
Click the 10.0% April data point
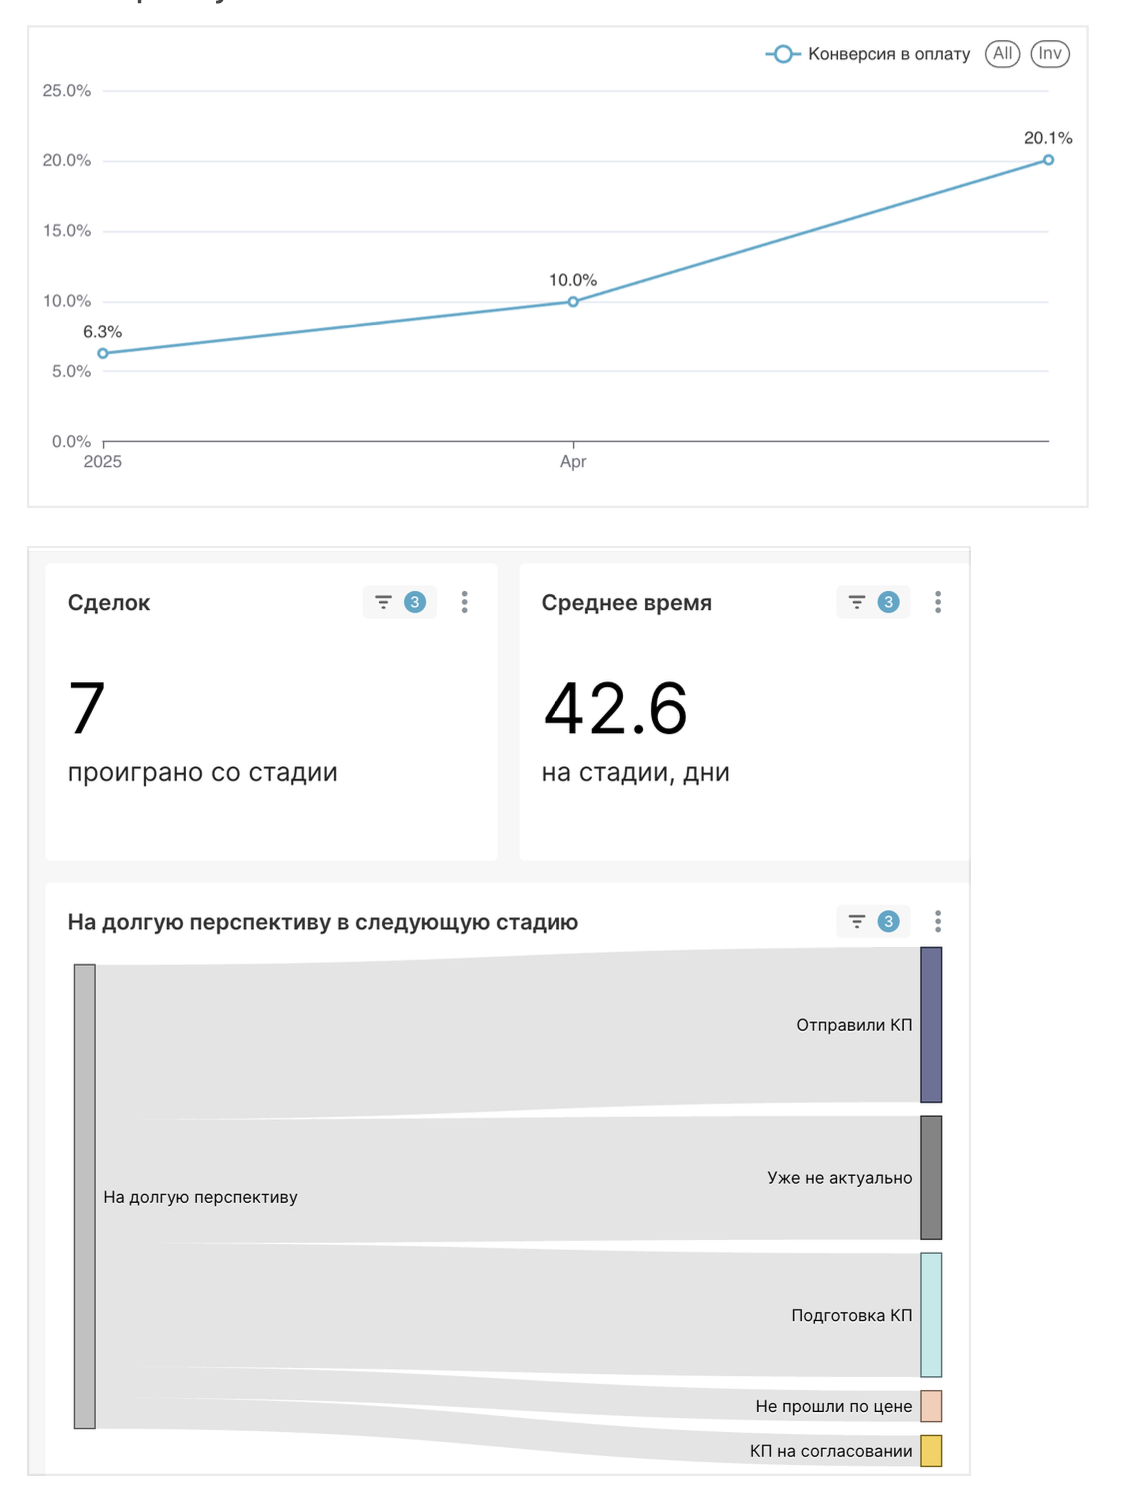[x=573, y=302]
